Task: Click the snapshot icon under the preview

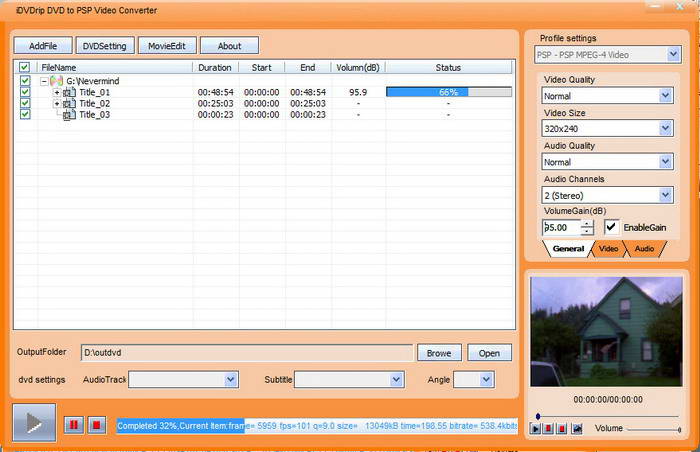Action: tap(576, 428)
